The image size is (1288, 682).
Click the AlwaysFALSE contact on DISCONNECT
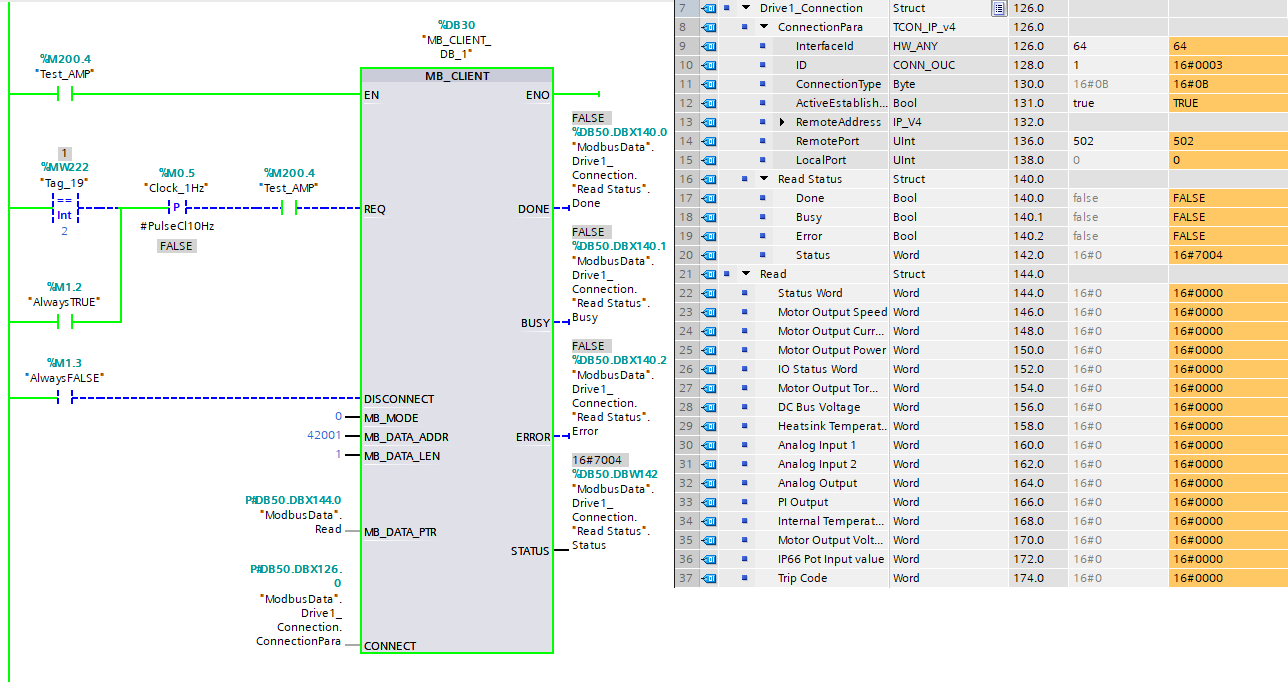coord(65,398)
